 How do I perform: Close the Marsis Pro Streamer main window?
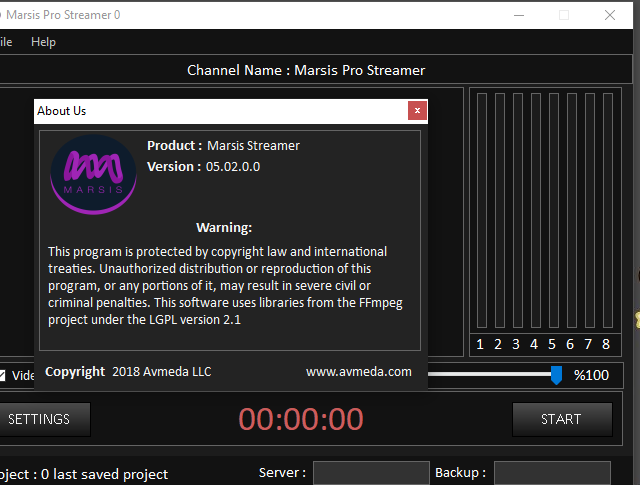[610, 15]
